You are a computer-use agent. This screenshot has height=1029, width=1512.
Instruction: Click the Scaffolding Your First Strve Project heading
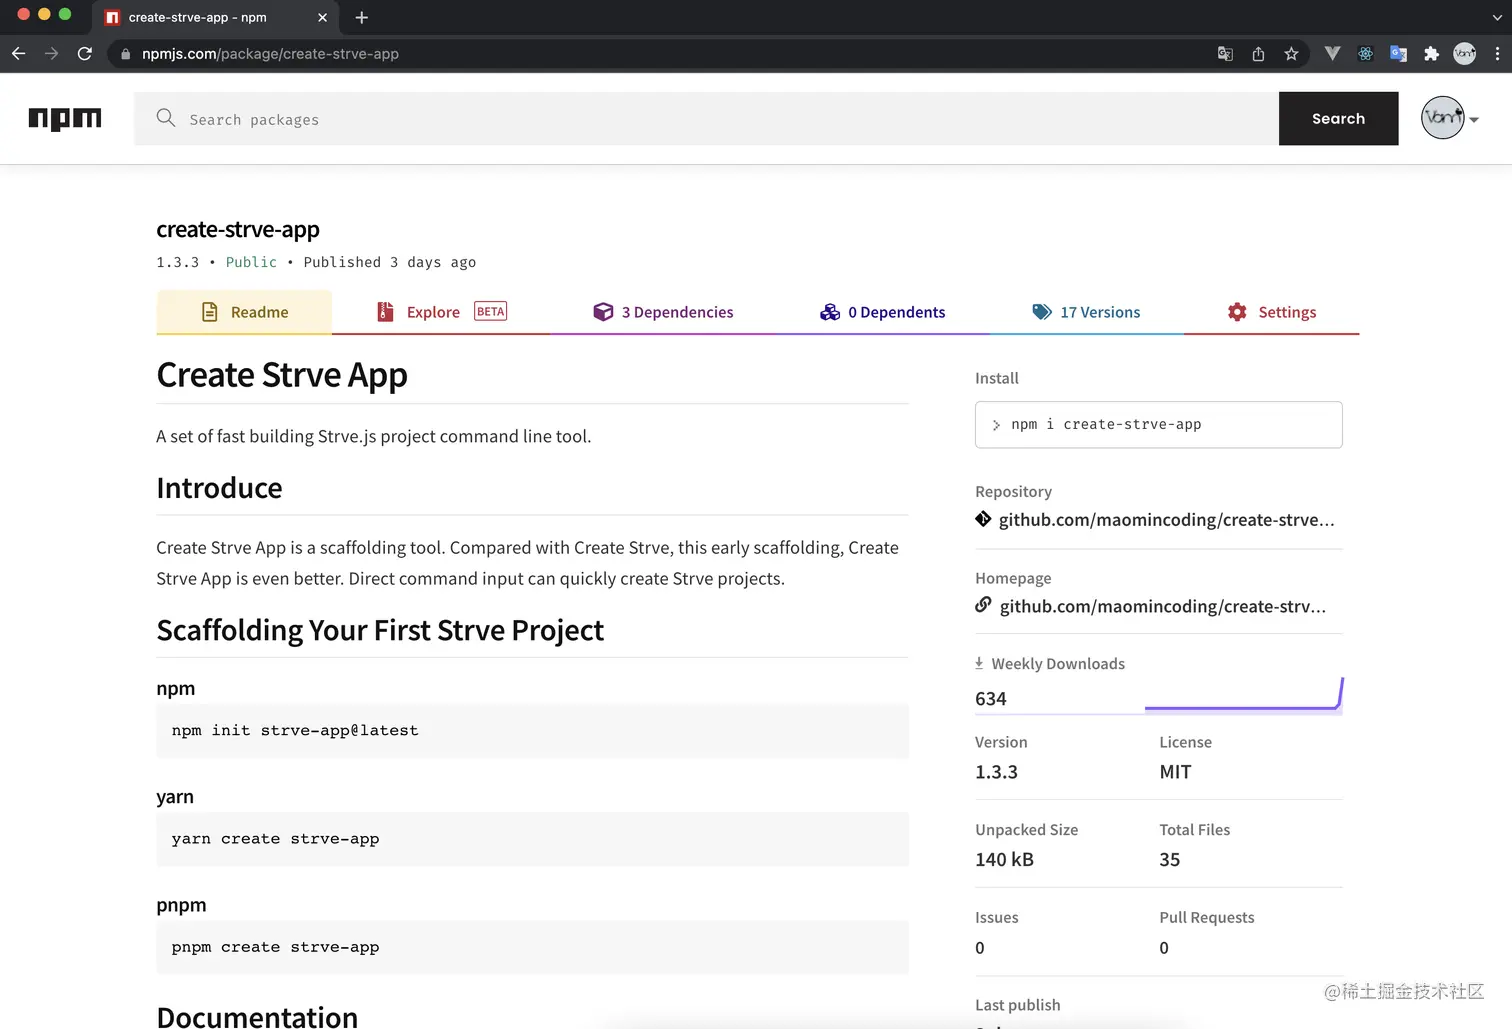380,630
